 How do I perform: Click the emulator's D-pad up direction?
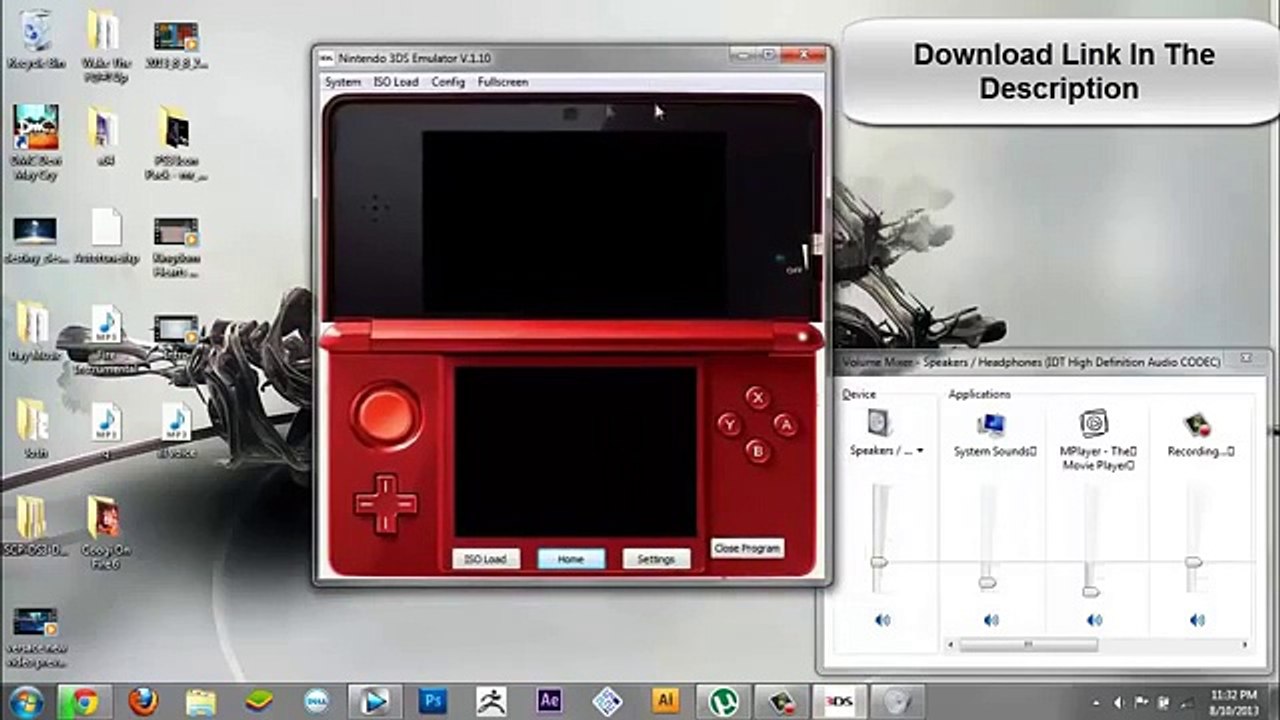[387, 482]
